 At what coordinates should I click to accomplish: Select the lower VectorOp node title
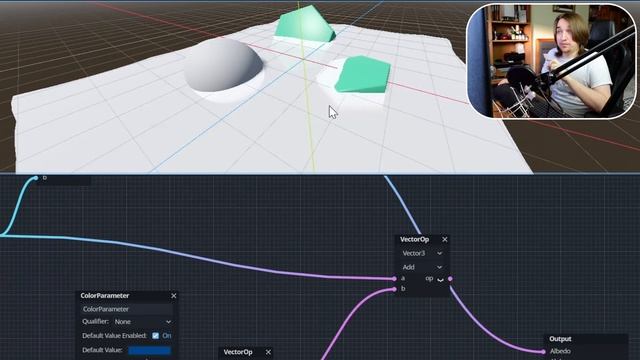point(238,352)
